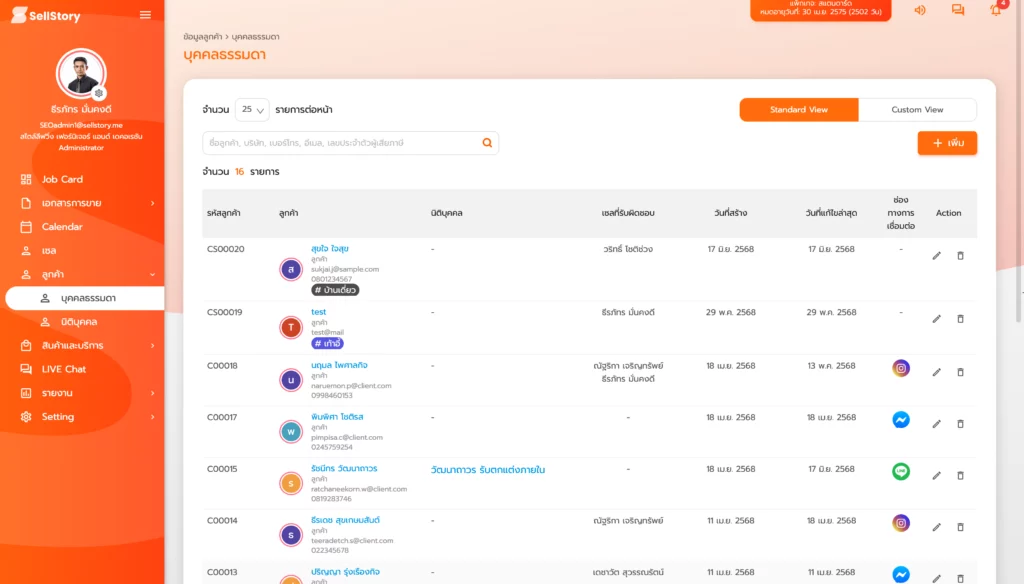Click รหัสลูกค้า column header
Screen dimensions: 1024x584
(223, 213)
